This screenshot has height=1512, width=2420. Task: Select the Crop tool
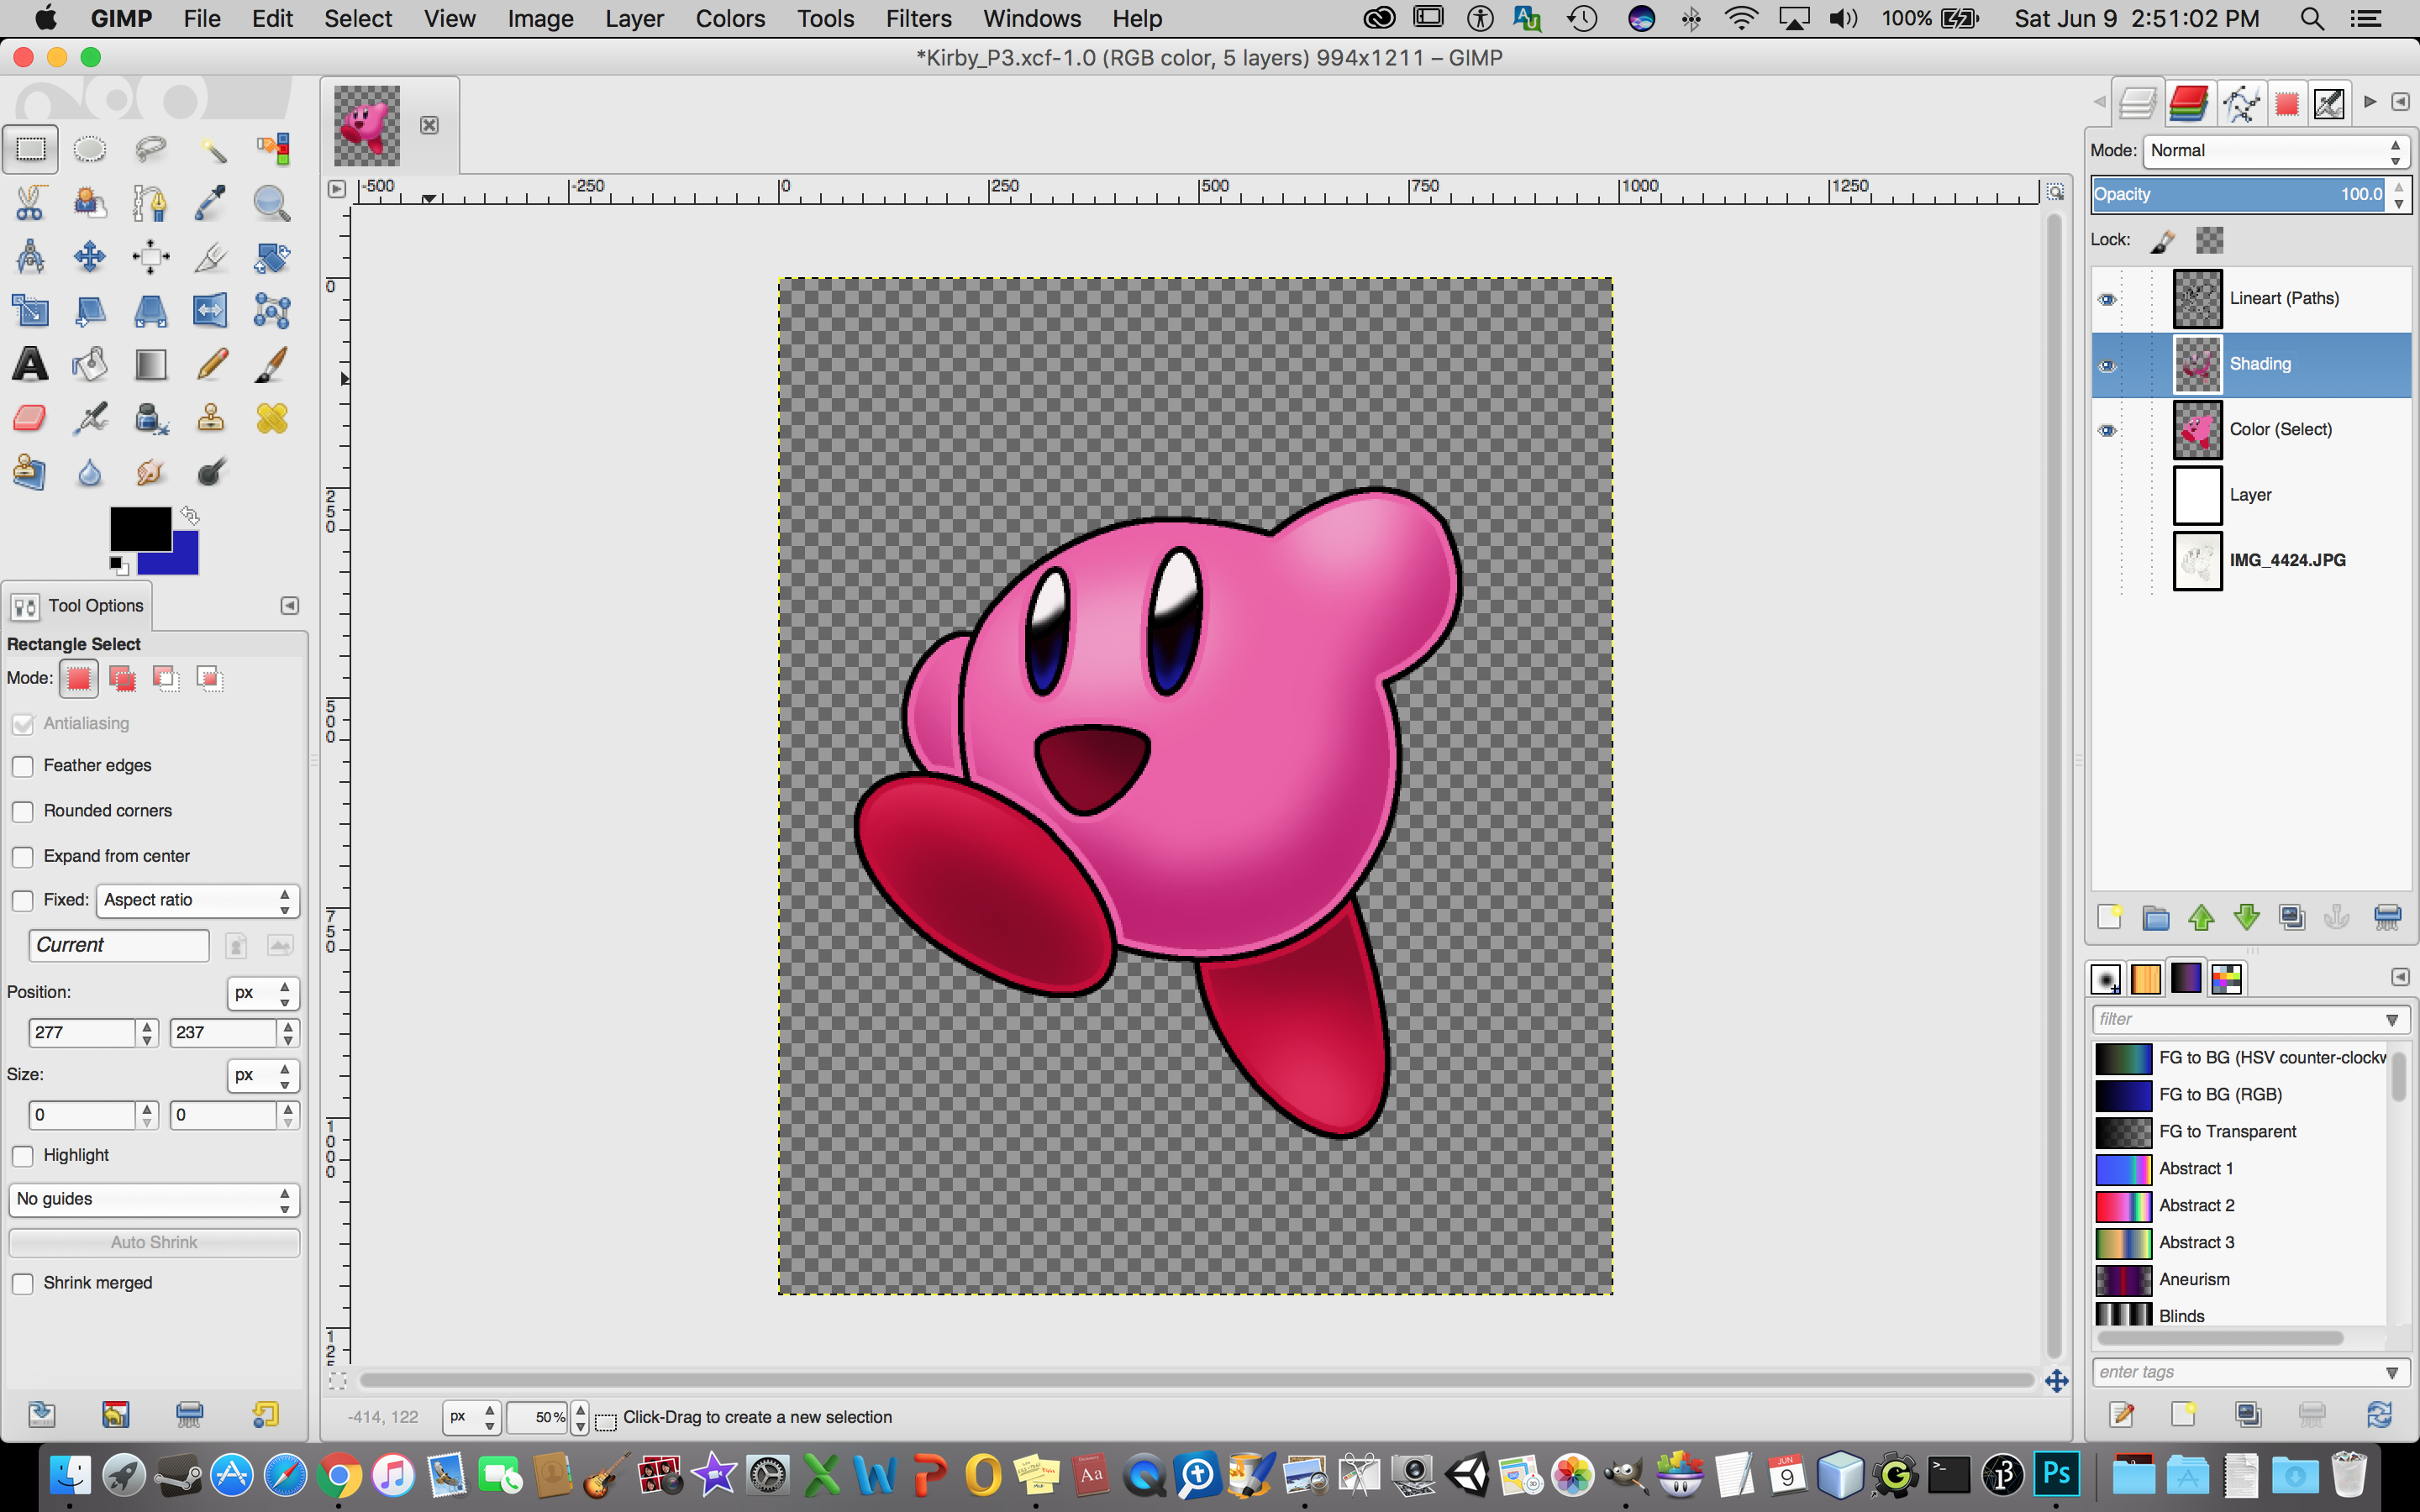(x=211, y=257)
